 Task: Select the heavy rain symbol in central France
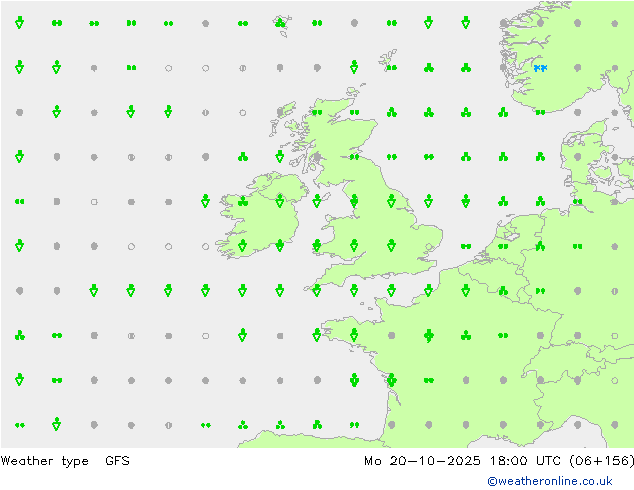[429, 335]
